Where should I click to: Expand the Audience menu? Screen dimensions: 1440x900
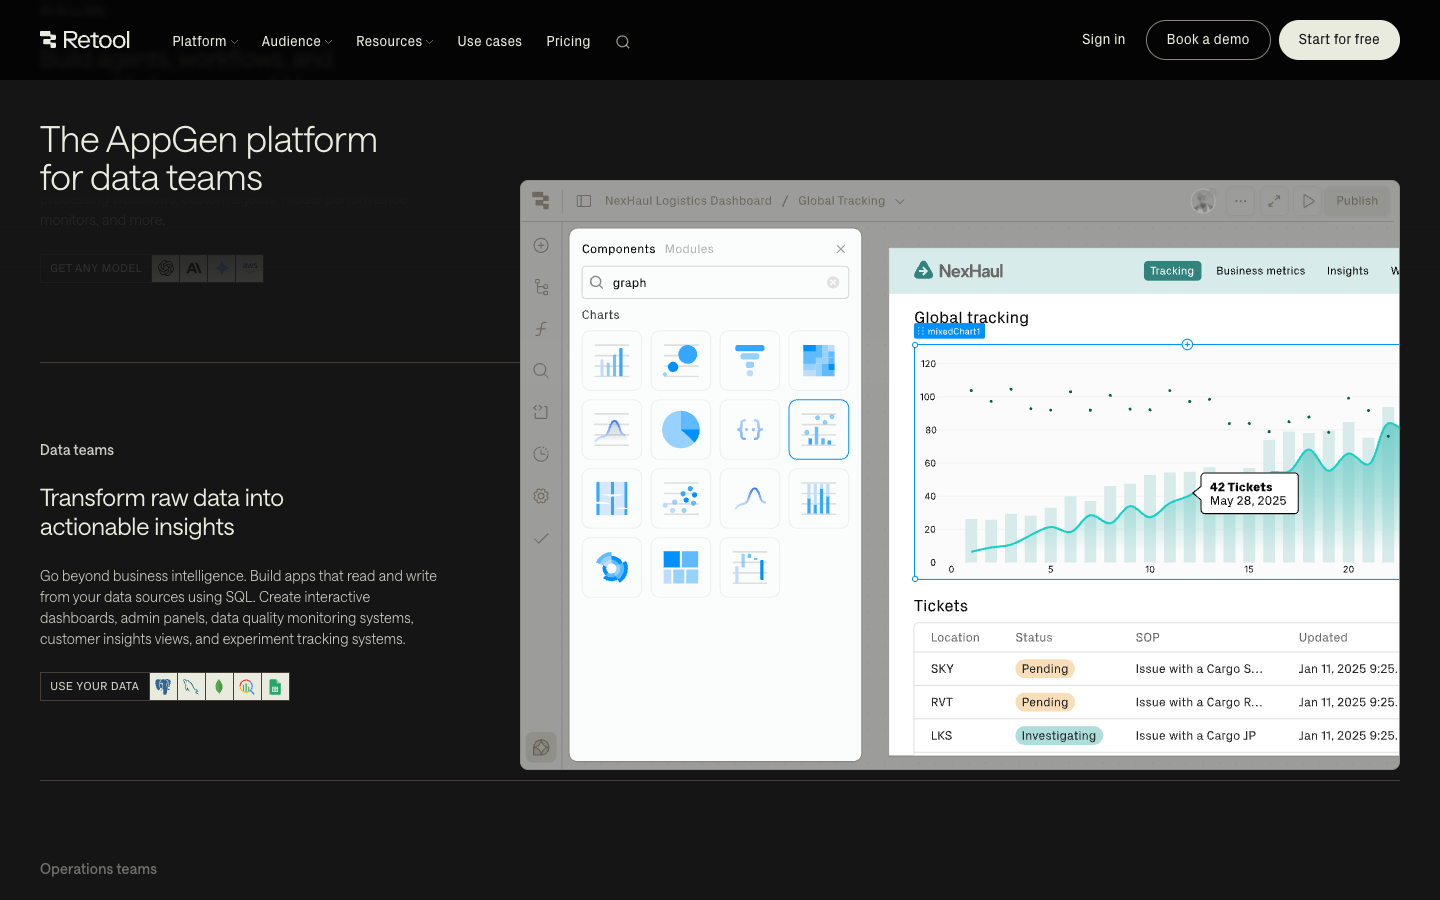pyautogui.click(x=296, y=41)
